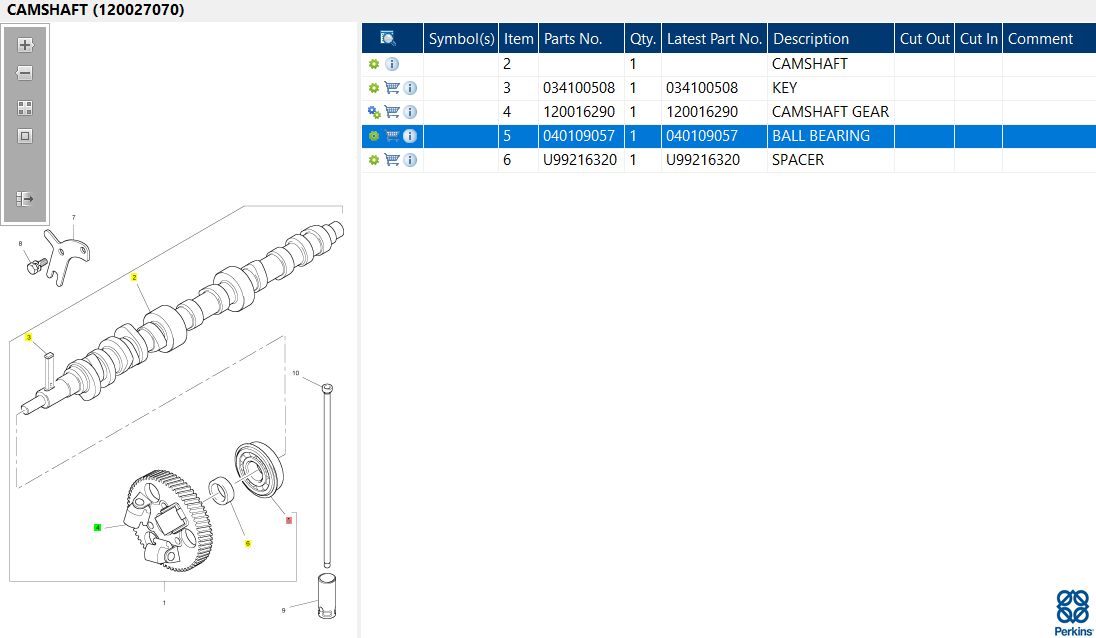The image size is (1096, 638).
Task: Click parts number U99216320 in Parts No. column
Action: tap(580, 160)
